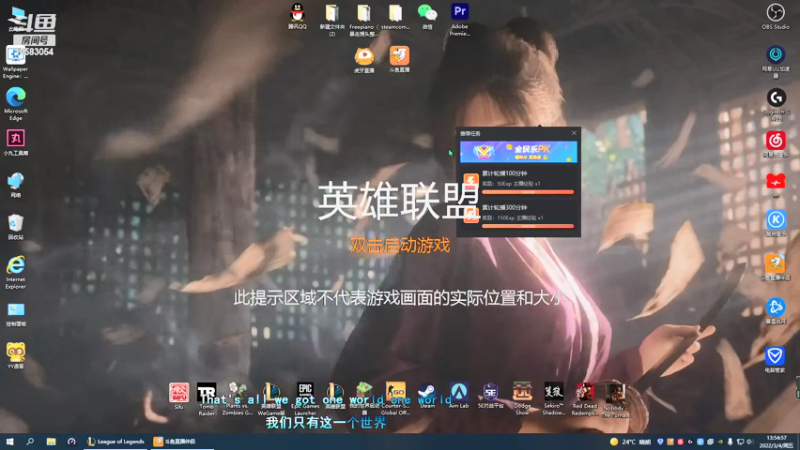Close the task popup panel

pos(574,133)
